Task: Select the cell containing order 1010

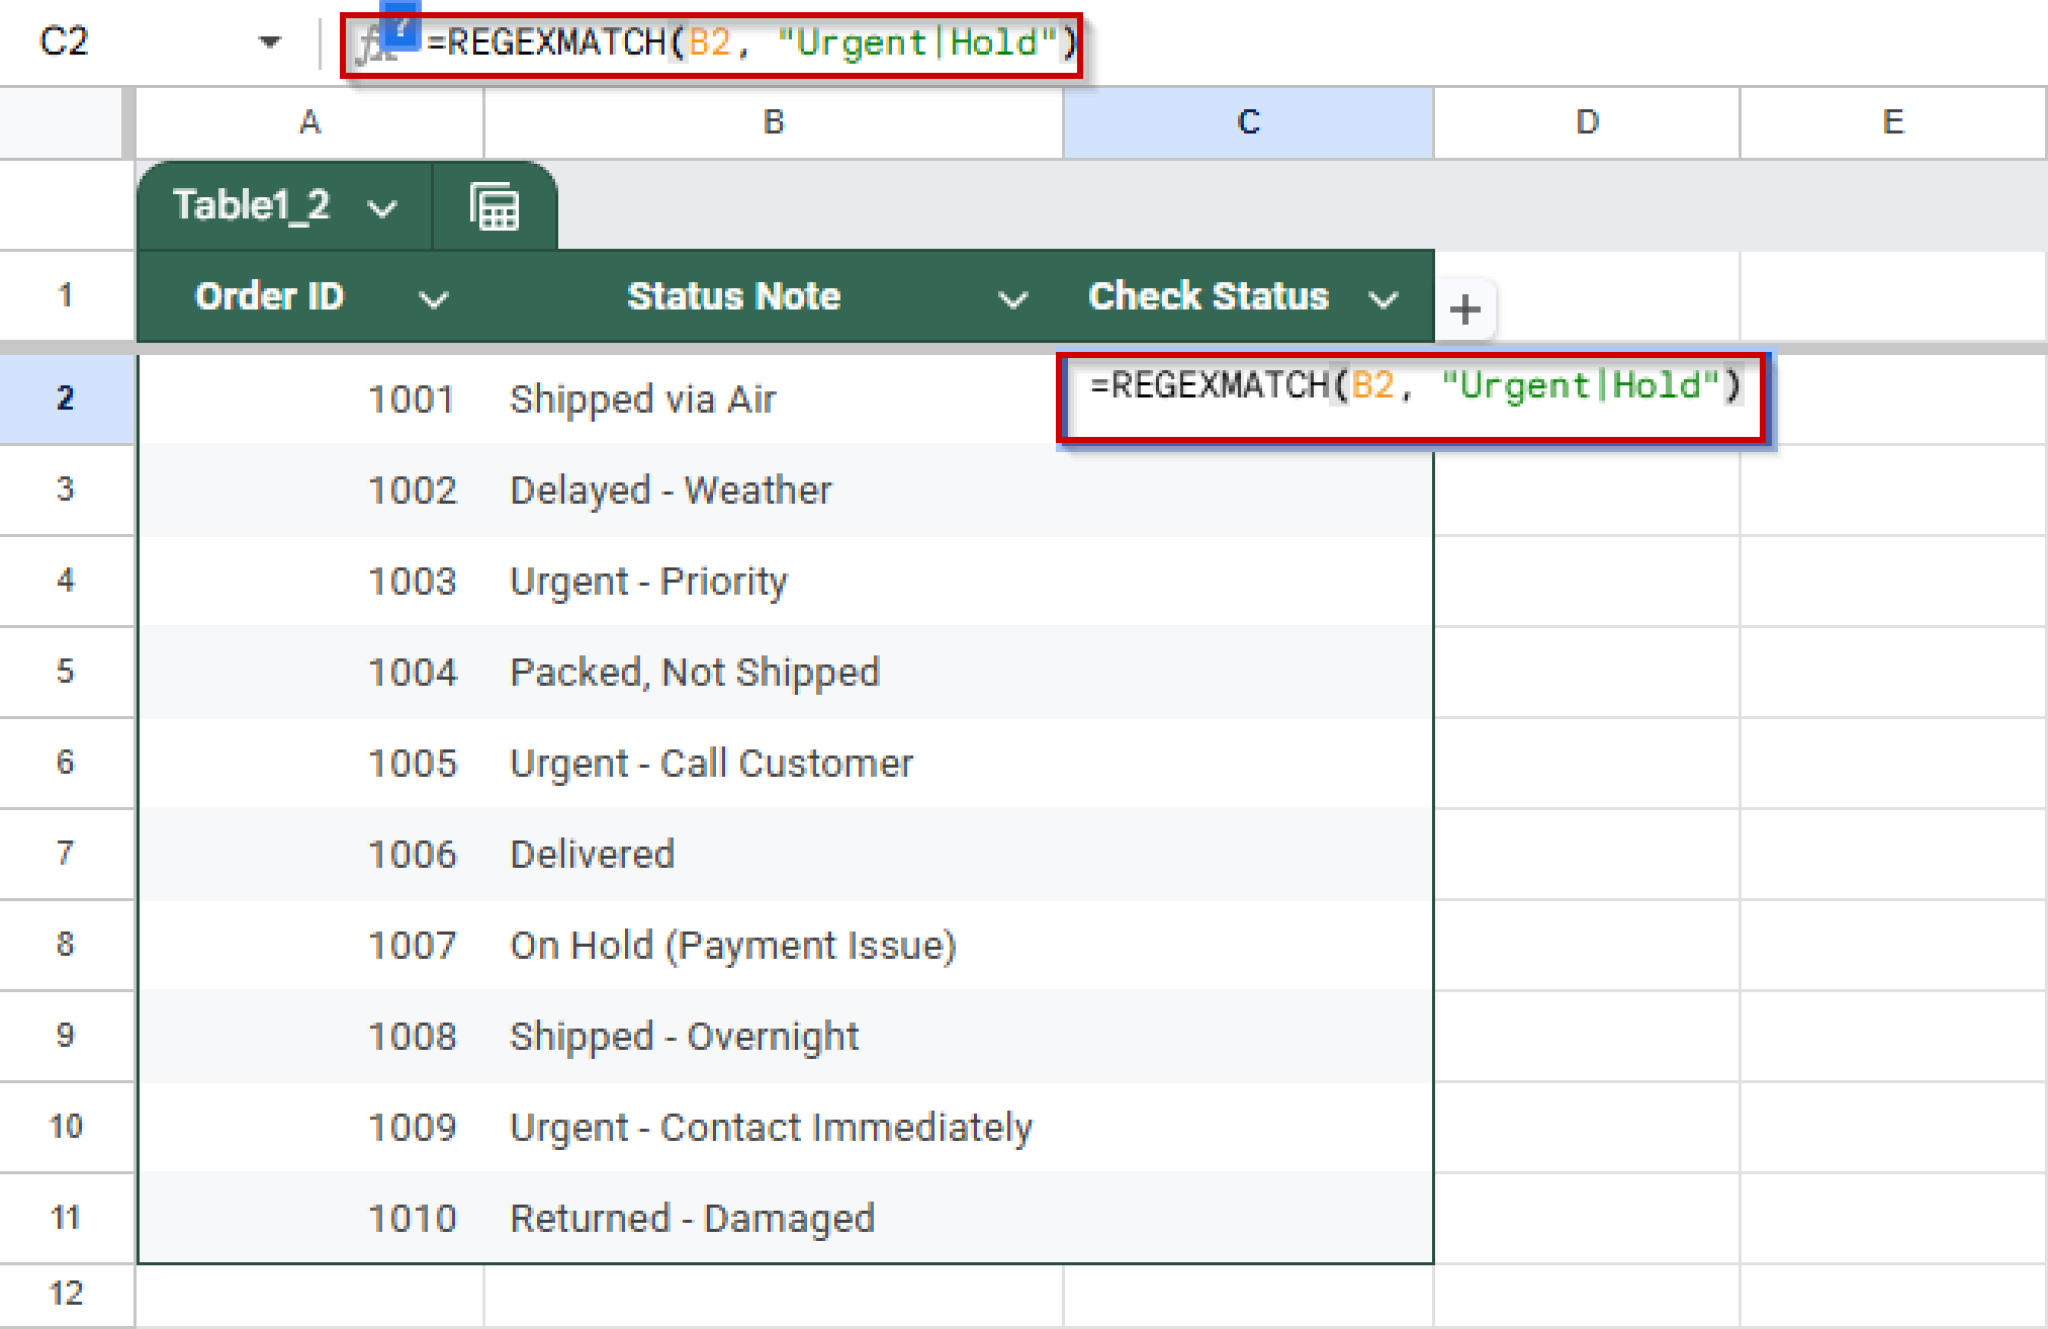Action: click(411, 1218)
